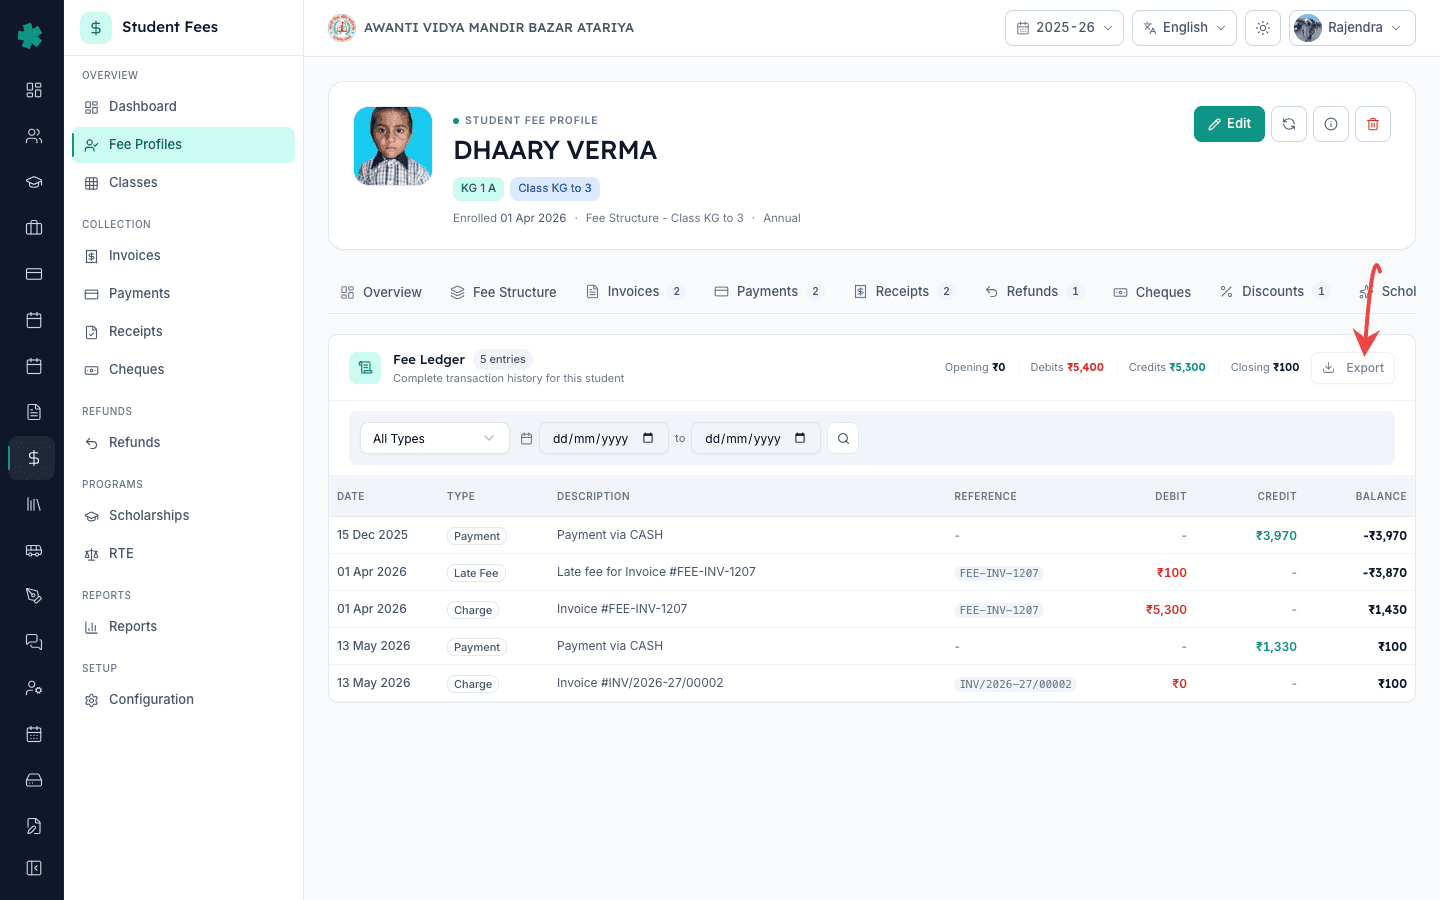Screen dimensions: 1440x900
Task: Open Configuration in the sidebar
Action: pos(183,700)
